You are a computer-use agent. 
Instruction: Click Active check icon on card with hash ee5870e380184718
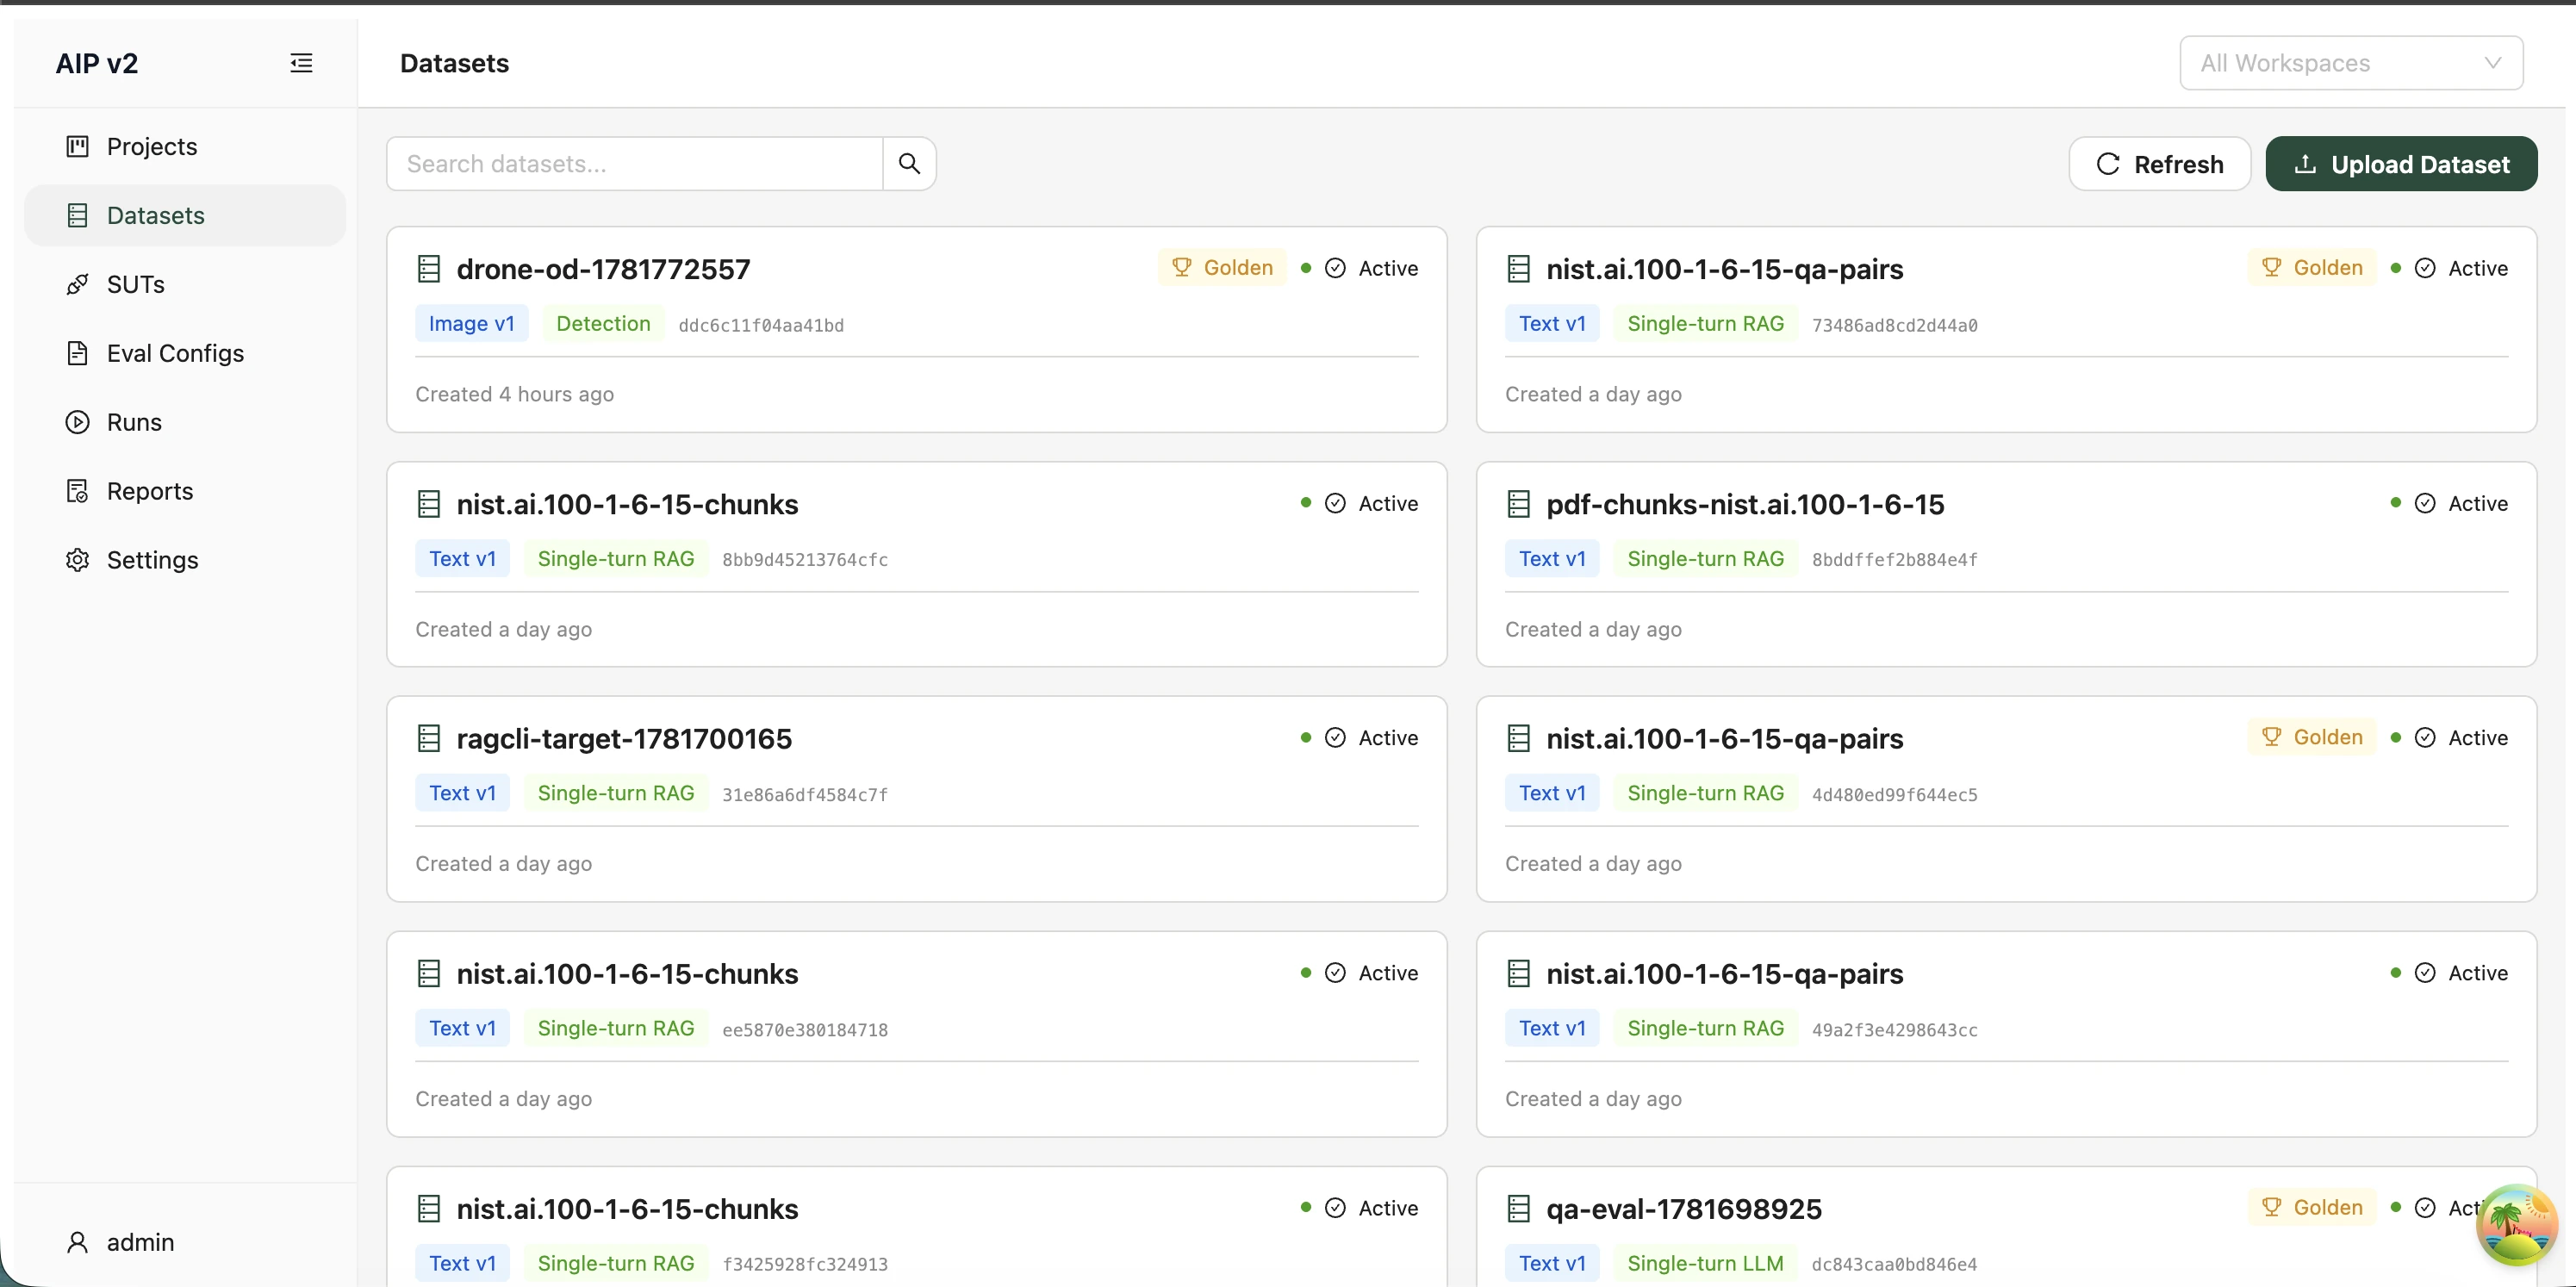(1335, 972)
